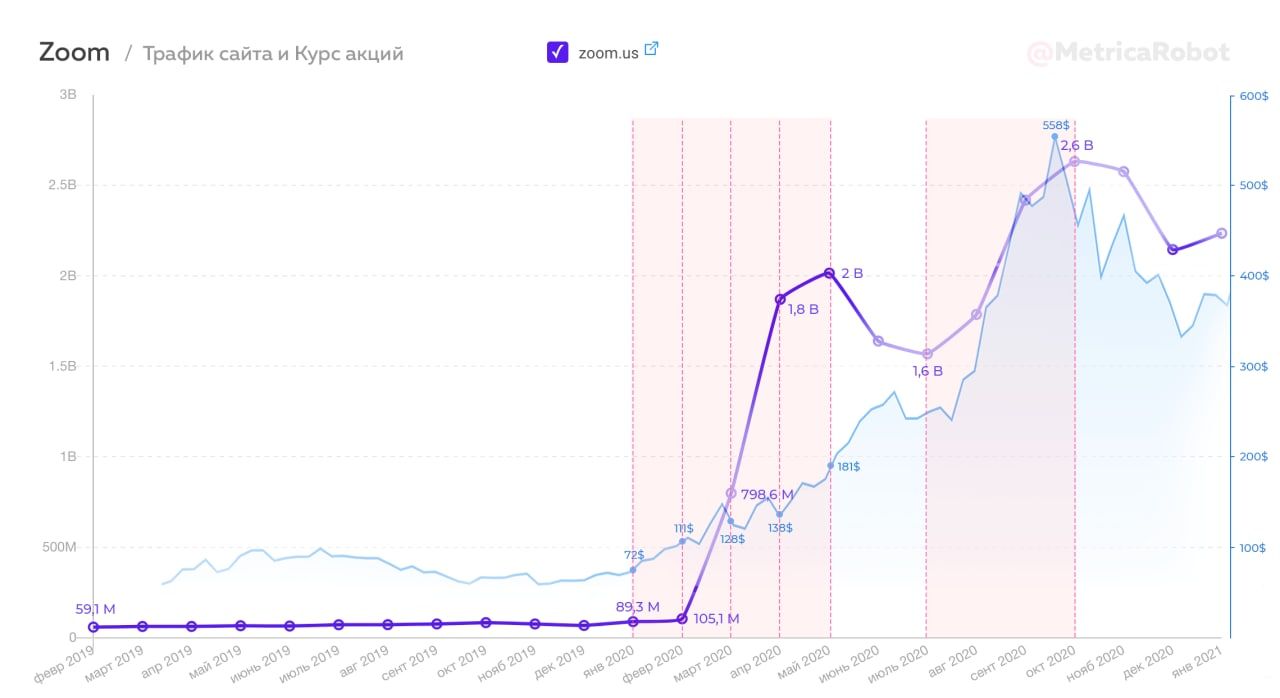Click the 500M traffic axis label

pyautogui.click(x=59, y=548)
